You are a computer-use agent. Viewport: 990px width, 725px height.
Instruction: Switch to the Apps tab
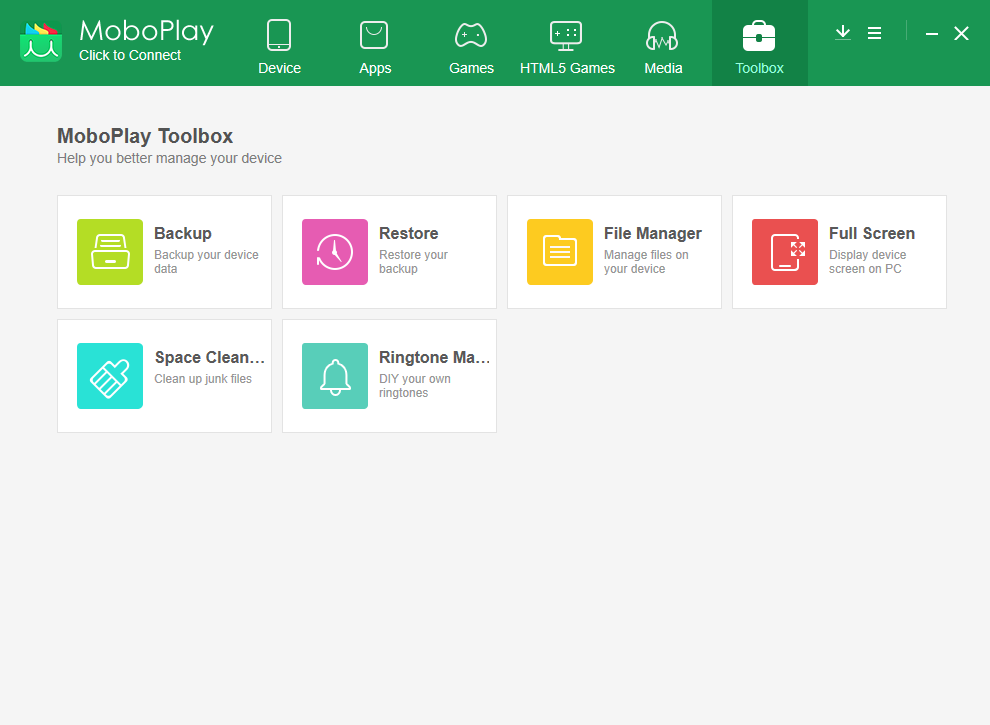[375, 45]
